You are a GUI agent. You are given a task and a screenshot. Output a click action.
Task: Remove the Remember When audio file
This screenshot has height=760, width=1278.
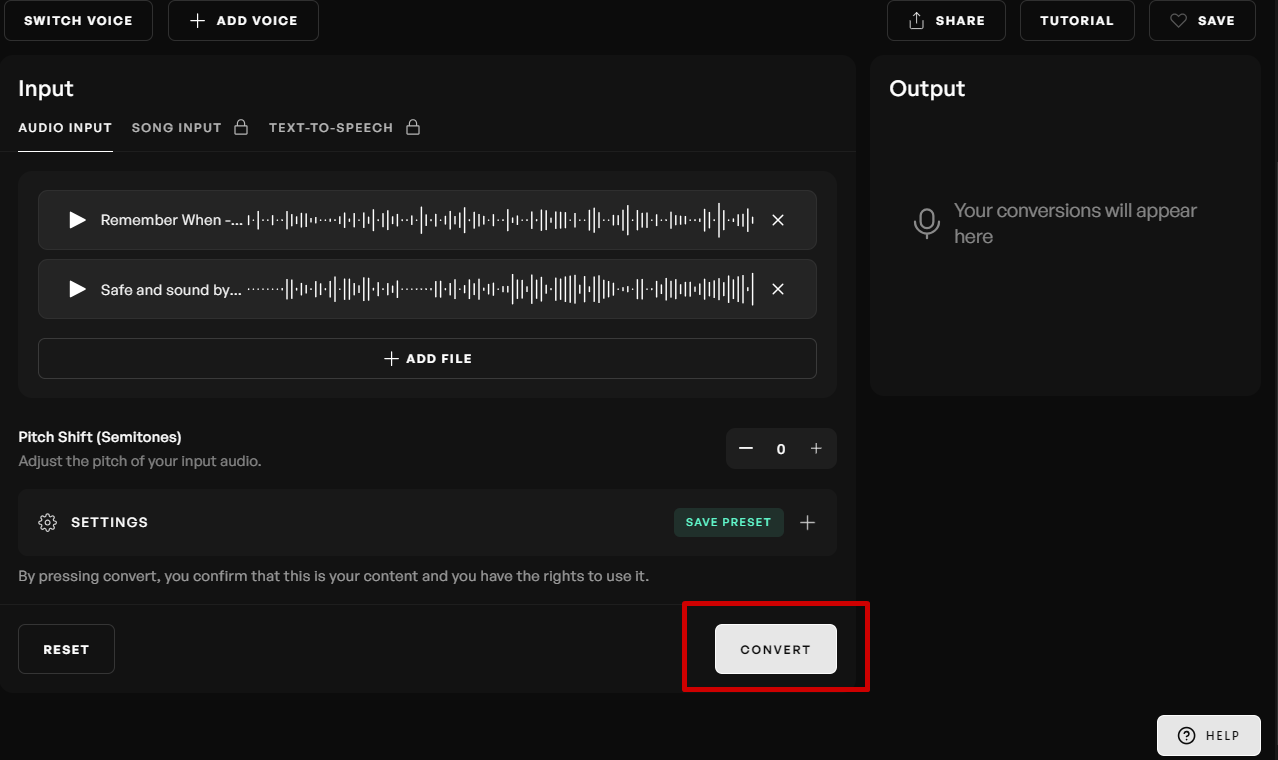coord(778,220)
